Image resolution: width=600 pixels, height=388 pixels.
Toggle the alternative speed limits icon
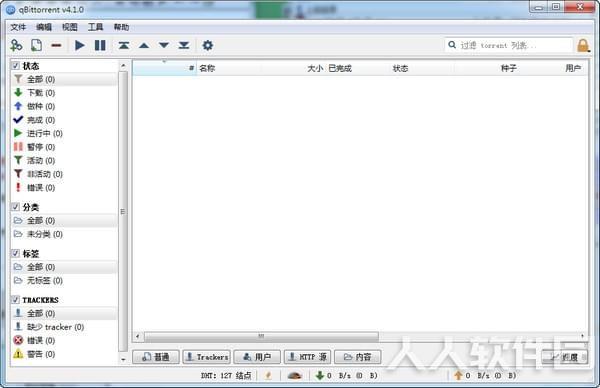pyautogui.click(x=294, y=375)
